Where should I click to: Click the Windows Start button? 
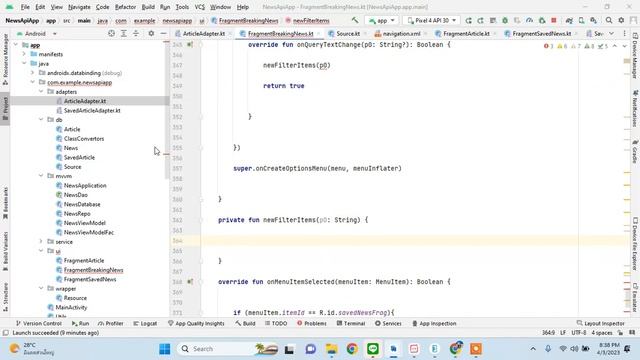pyautogui.click(x=165, y=349)
